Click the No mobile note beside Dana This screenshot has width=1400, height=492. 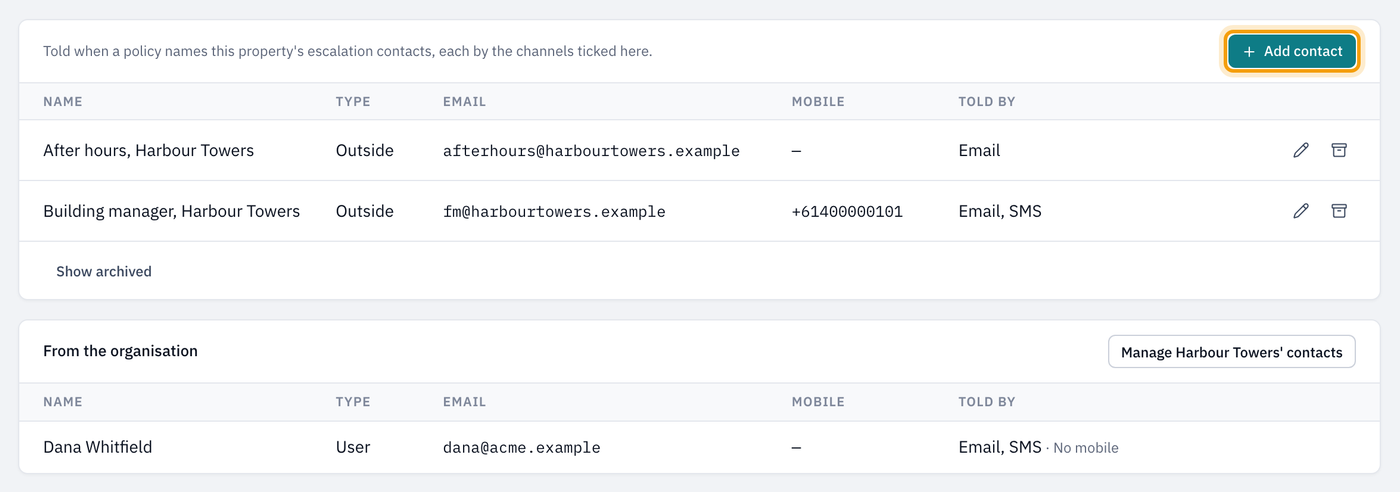[x=1086, y=448]
